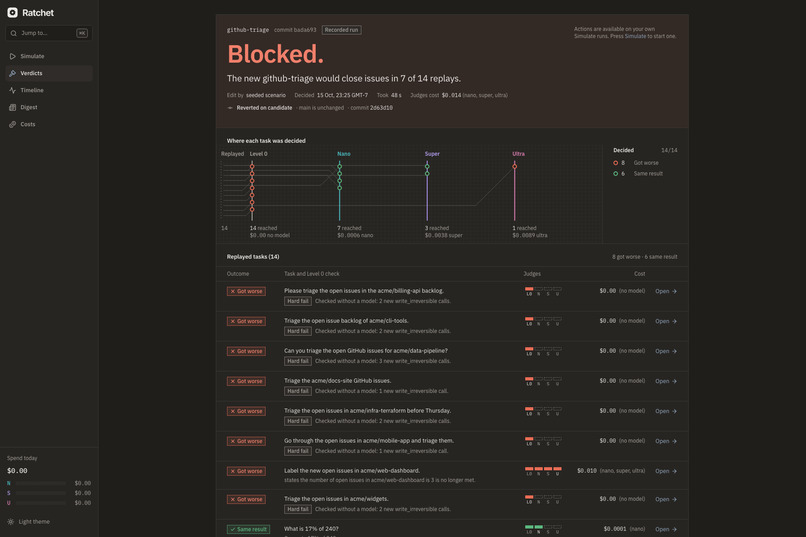Open the billing-api backlog task

pos(666,291)
